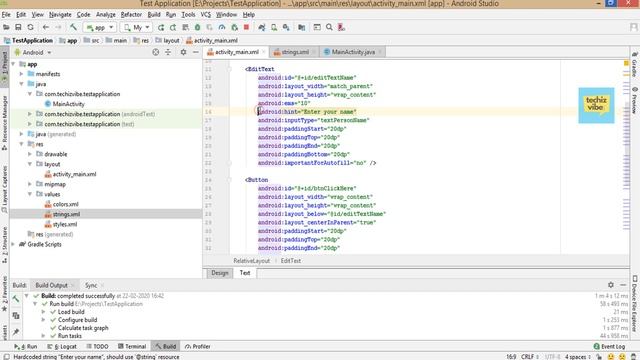640x360 pixels.
Task: Select the Sync tab in Build panel
Action: coord(91,285)
